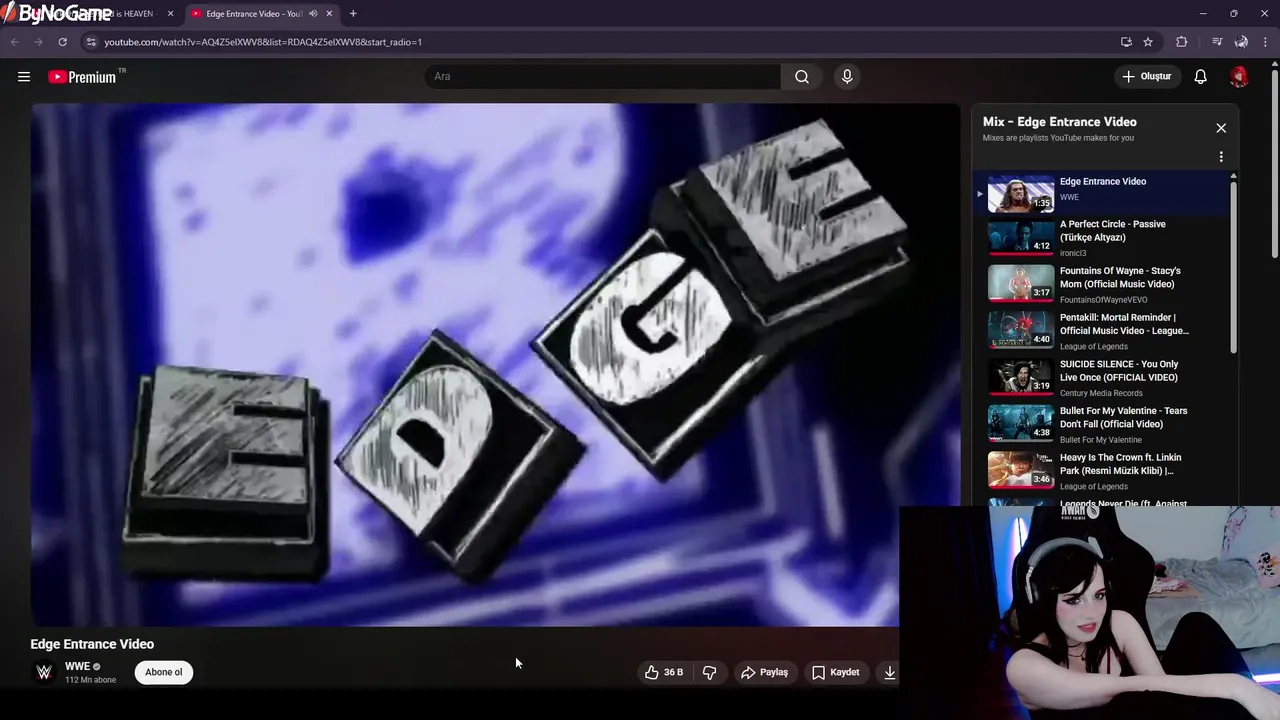Close the Edge Entrance Video tab
Viewport: 1280px width, 720px height.
tap(329, 14)
